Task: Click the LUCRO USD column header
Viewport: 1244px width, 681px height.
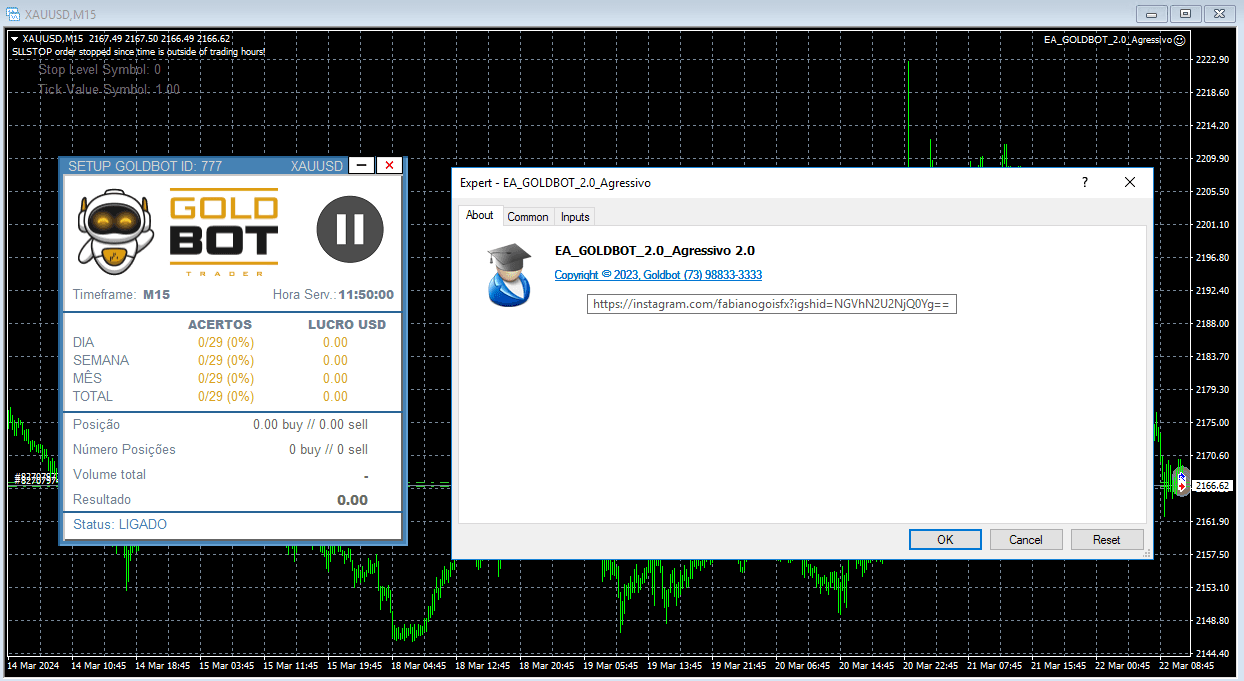Action: click(x=347, y=325)
